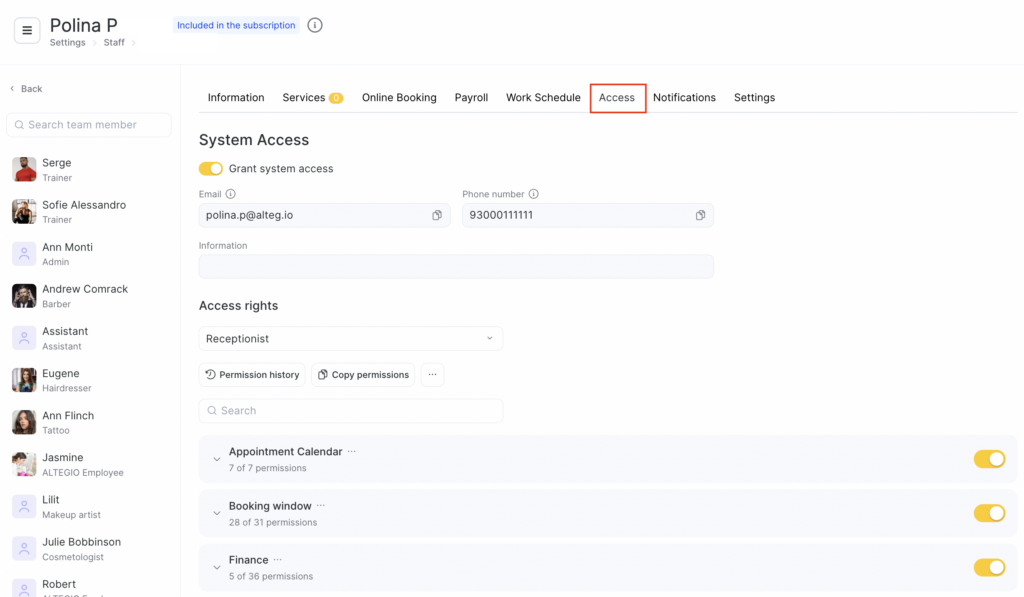Toggle Finance permissions off

pos(989,567)
